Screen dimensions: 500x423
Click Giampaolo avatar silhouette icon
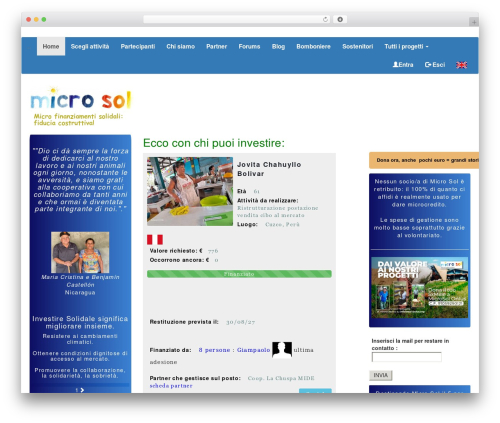click(282, 349)
